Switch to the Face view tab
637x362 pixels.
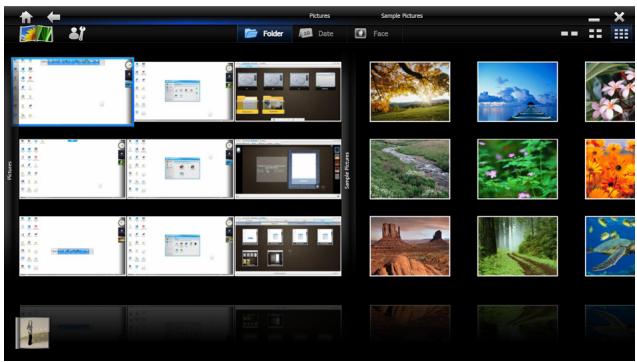[372, 33]
